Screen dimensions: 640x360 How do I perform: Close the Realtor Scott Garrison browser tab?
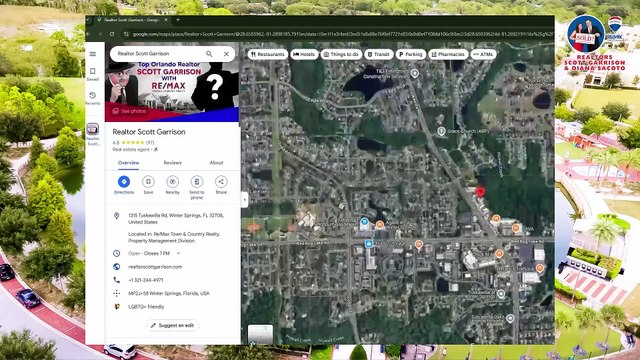(166, 20)
